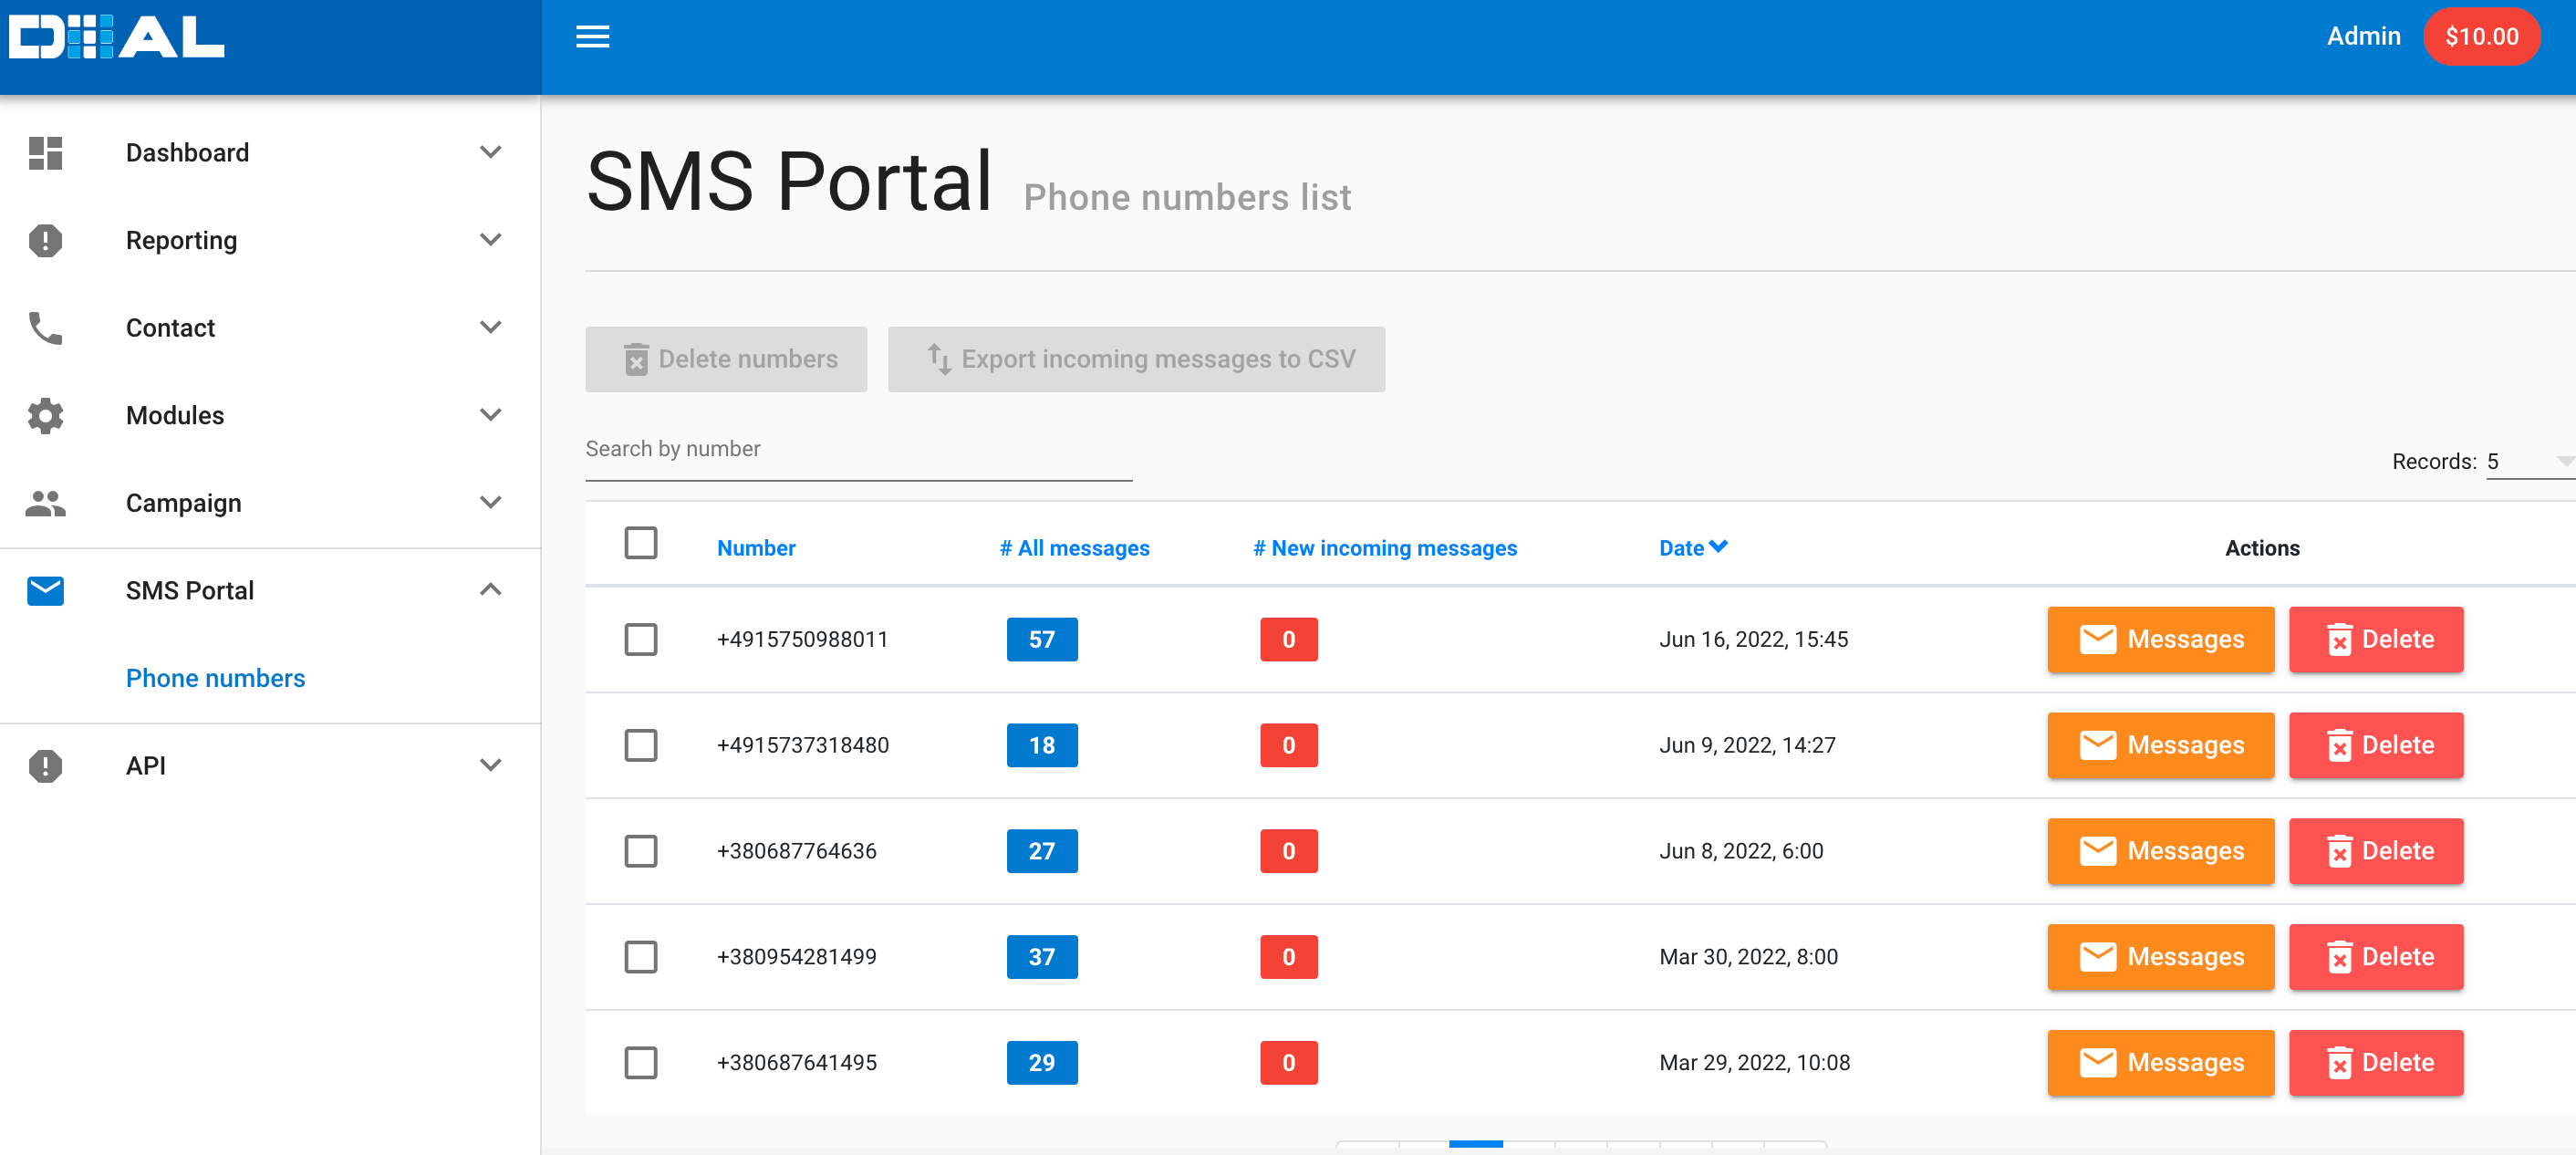2576x1155 pixels.
Task: Click the Campaign people icon
Action: point(45,503)
